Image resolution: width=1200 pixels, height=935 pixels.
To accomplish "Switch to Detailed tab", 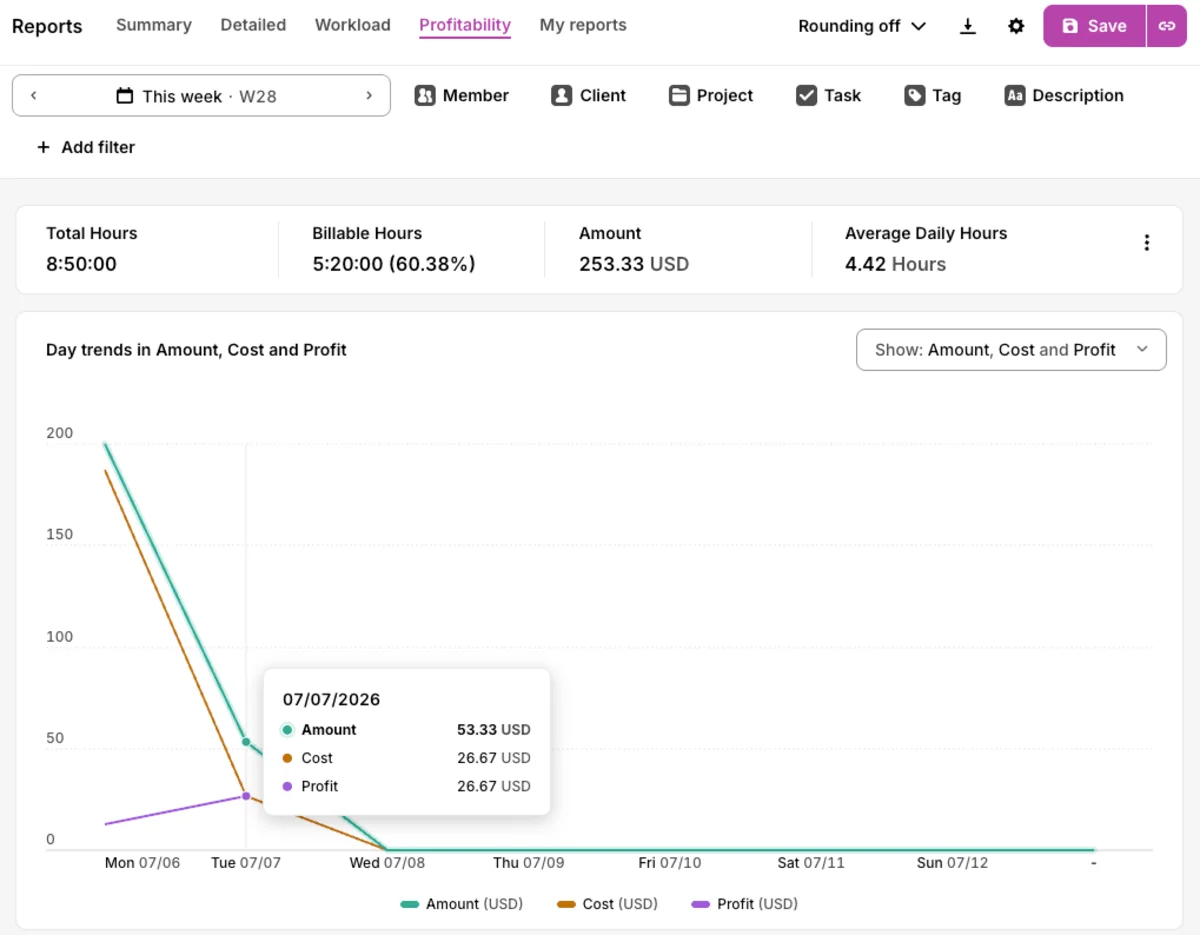I will 253,25.
